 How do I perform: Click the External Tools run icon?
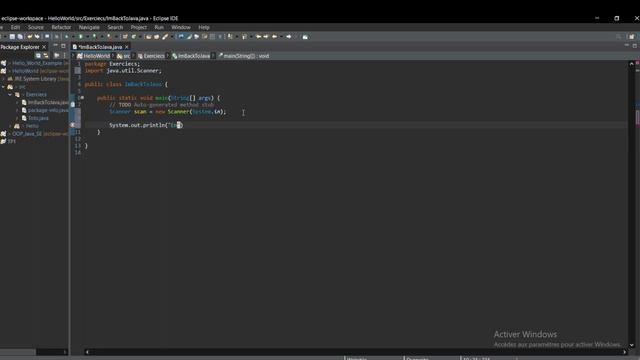click(109, 37)
